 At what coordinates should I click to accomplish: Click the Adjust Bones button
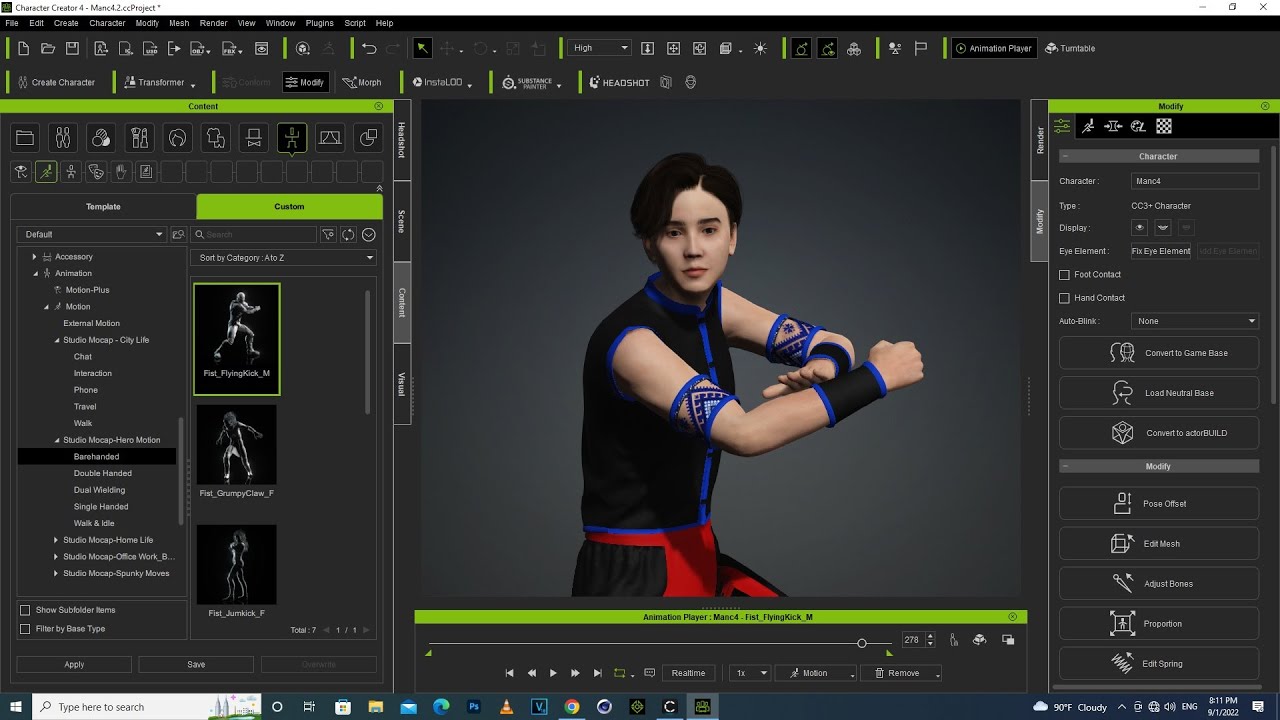[x=1158, y=584]
